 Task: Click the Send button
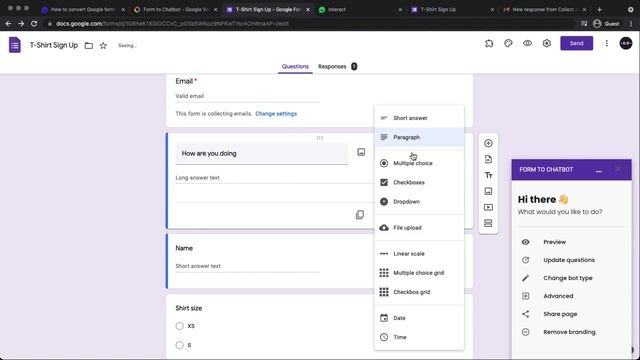(x=576, y=43)
